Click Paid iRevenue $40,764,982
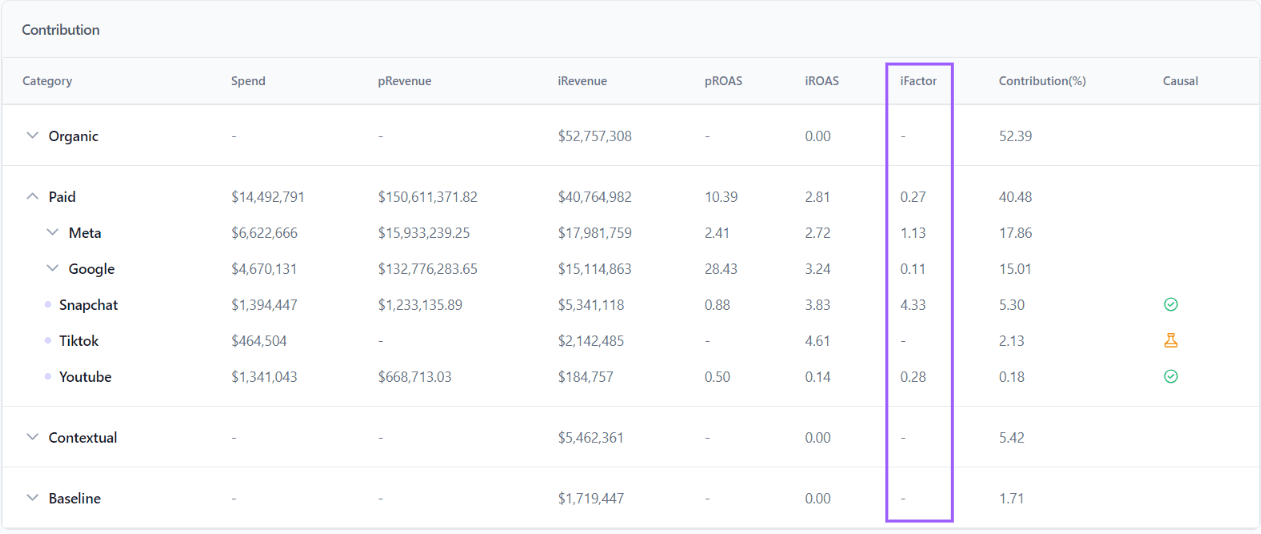 pyautogui.click(x=595, y=197)
